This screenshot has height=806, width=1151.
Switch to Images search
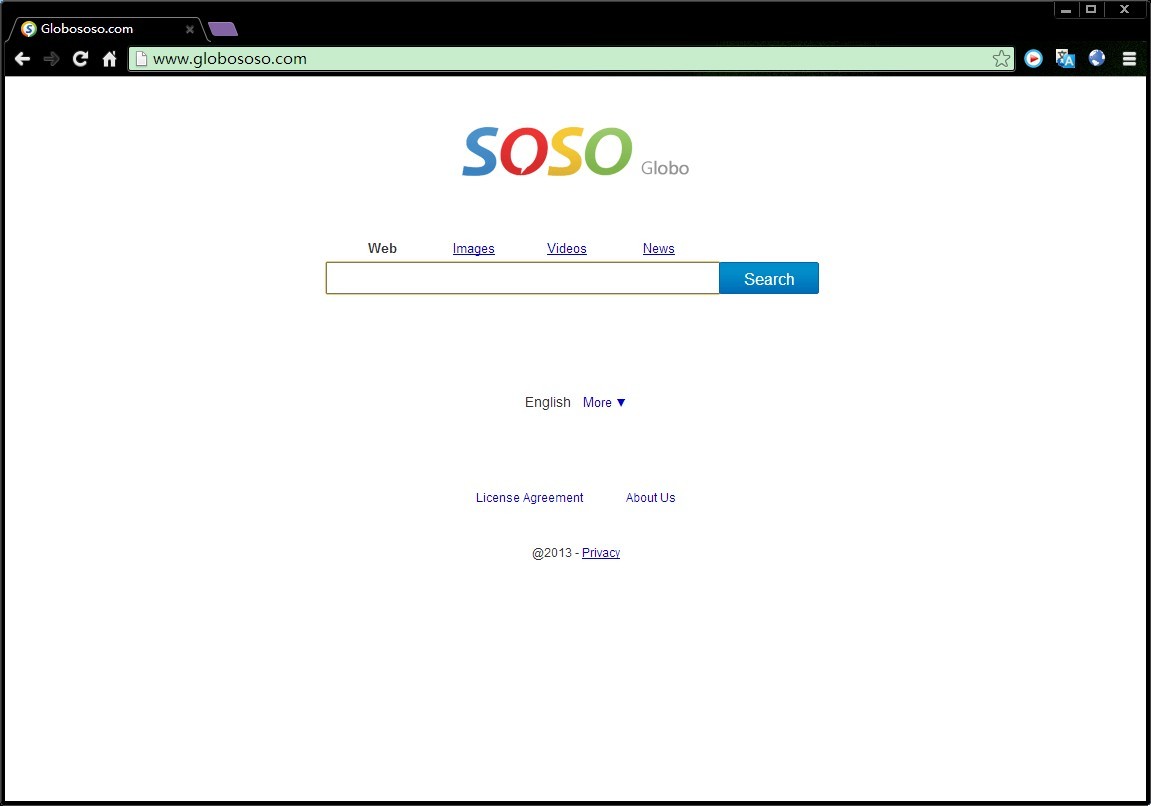pyautogui.click(x=473, y=249)
